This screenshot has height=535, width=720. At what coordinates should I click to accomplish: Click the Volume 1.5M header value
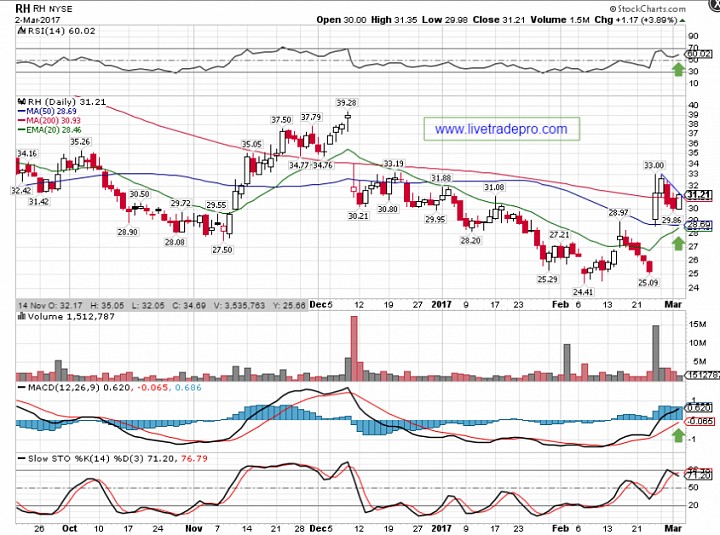tap(560, 20)
